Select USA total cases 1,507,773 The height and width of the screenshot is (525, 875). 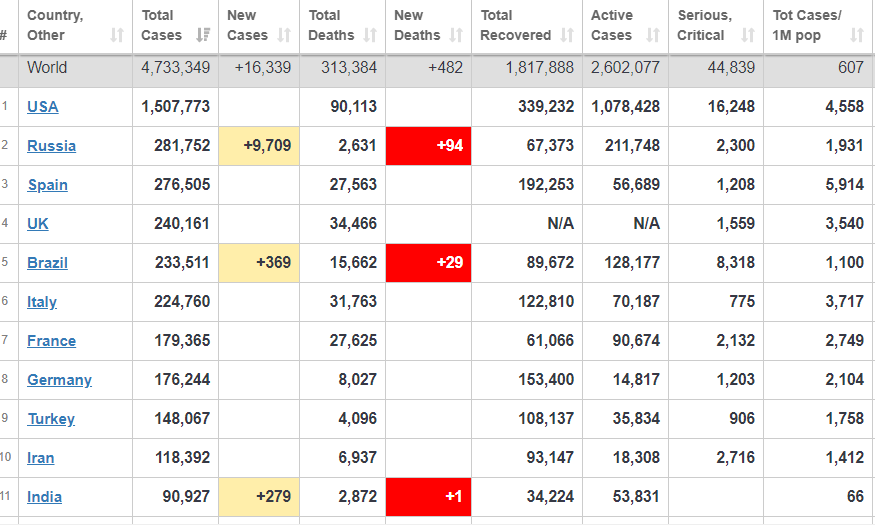(x=175, y=107)
